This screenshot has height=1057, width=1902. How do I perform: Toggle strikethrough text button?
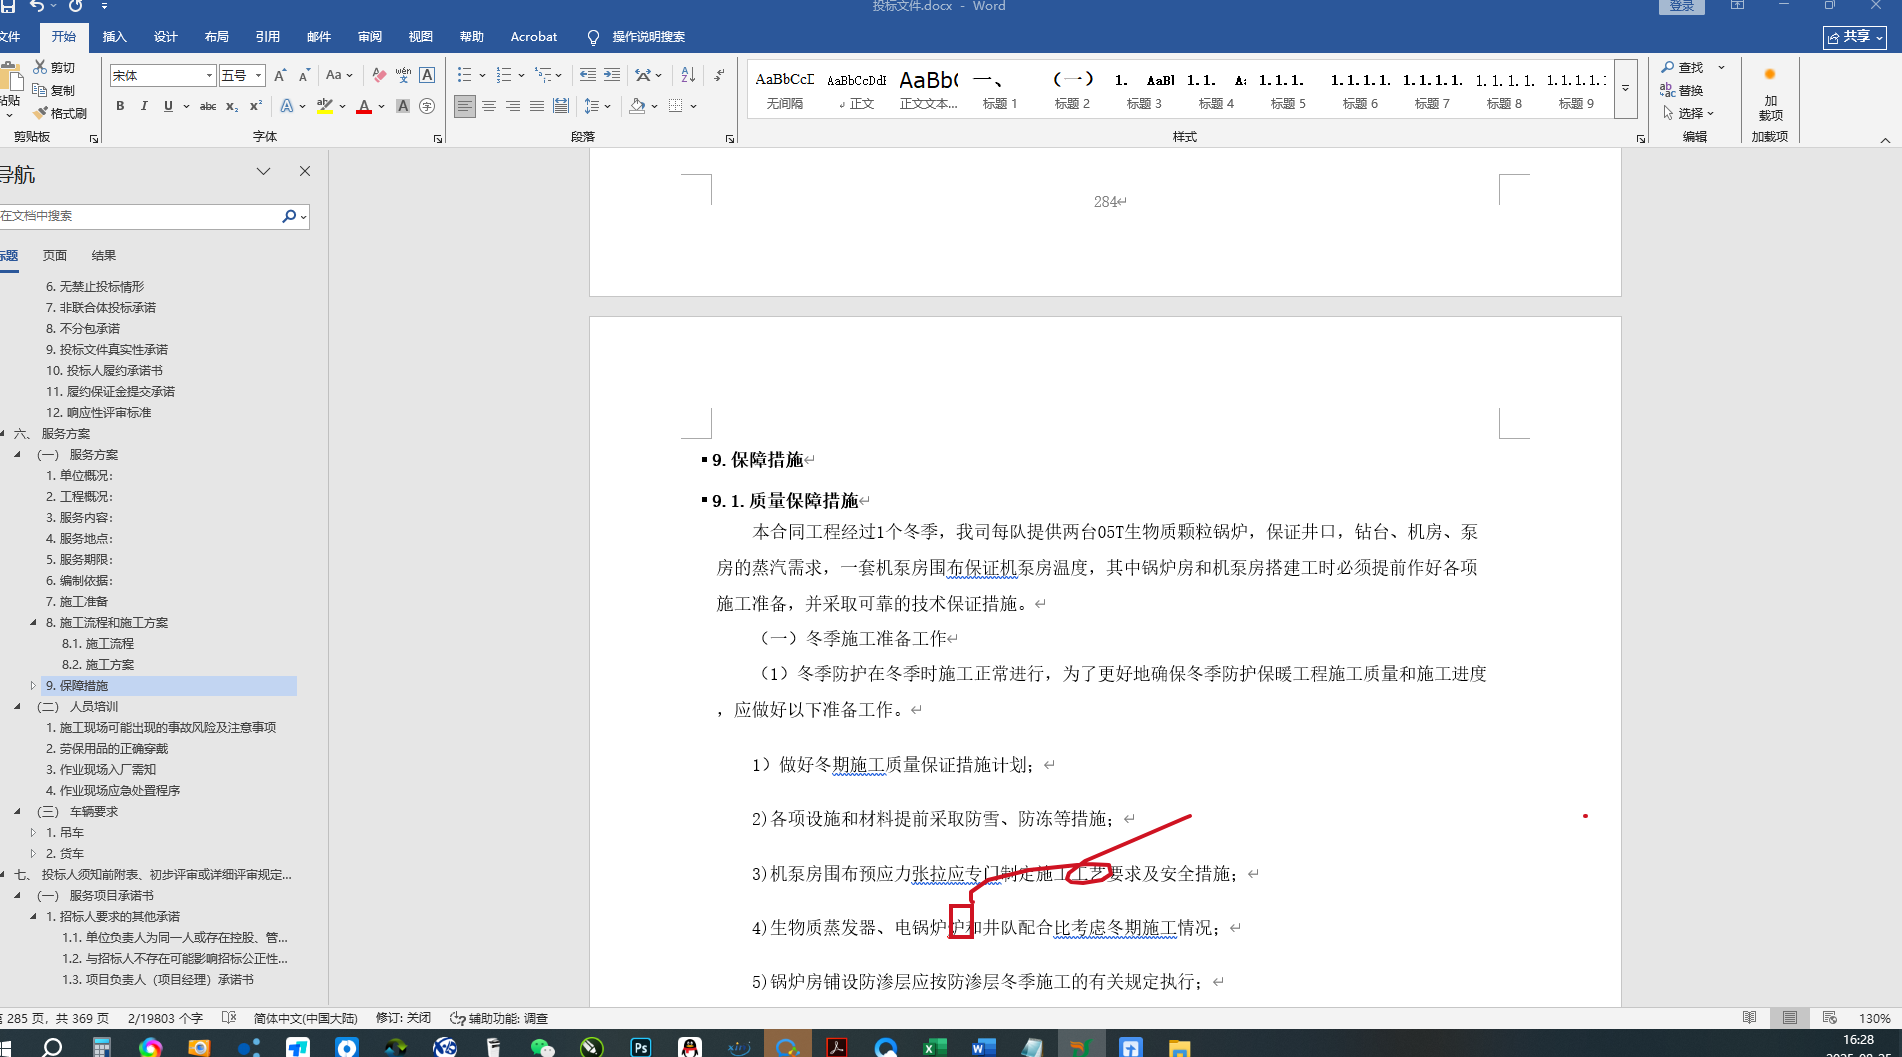(208, 106)
